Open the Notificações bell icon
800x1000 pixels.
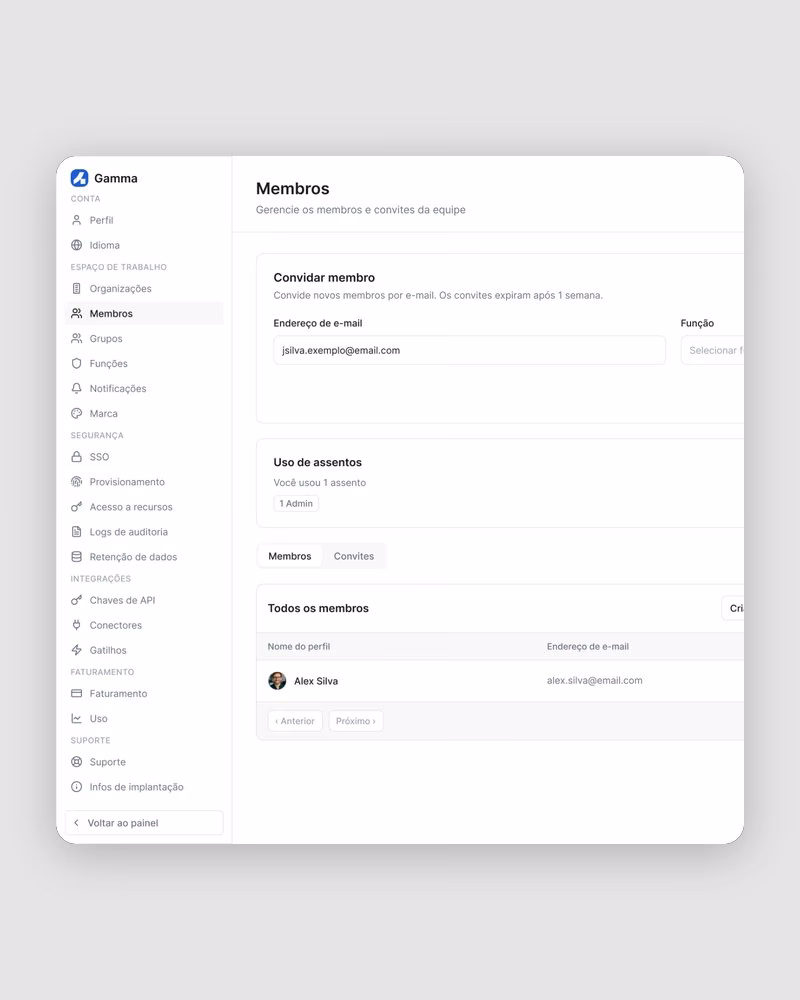[x=77, y=388]
